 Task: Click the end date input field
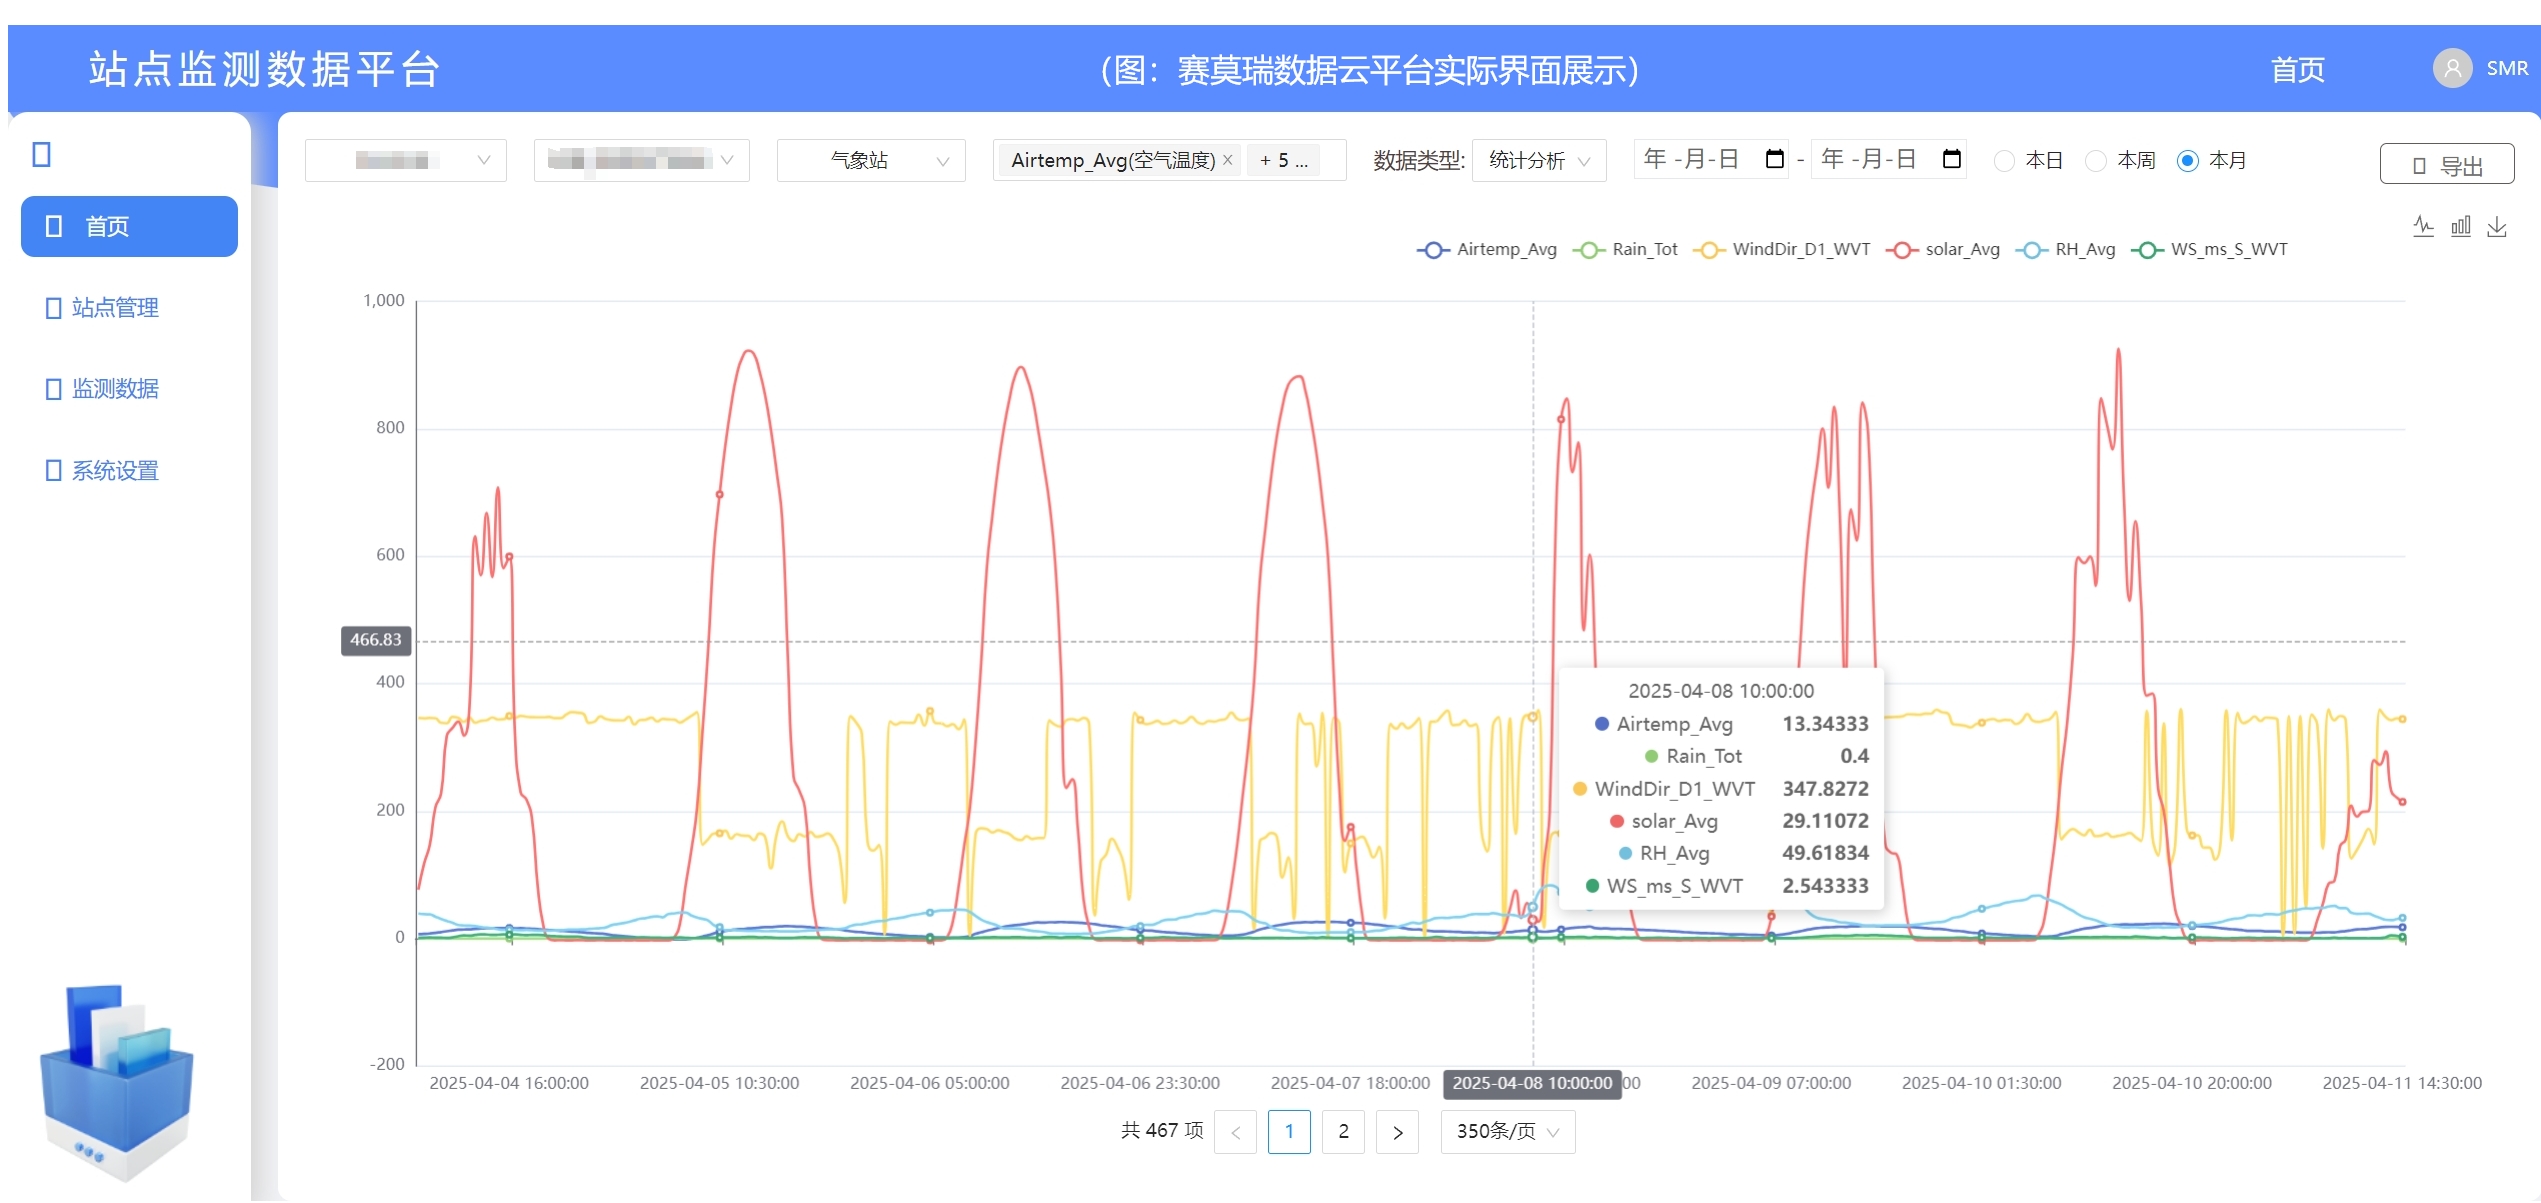[1889, 159]
